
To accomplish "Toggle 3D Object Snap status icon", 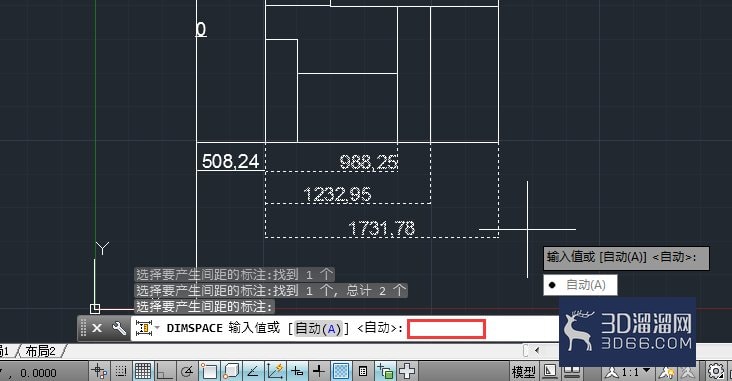I will coord(231,371).
